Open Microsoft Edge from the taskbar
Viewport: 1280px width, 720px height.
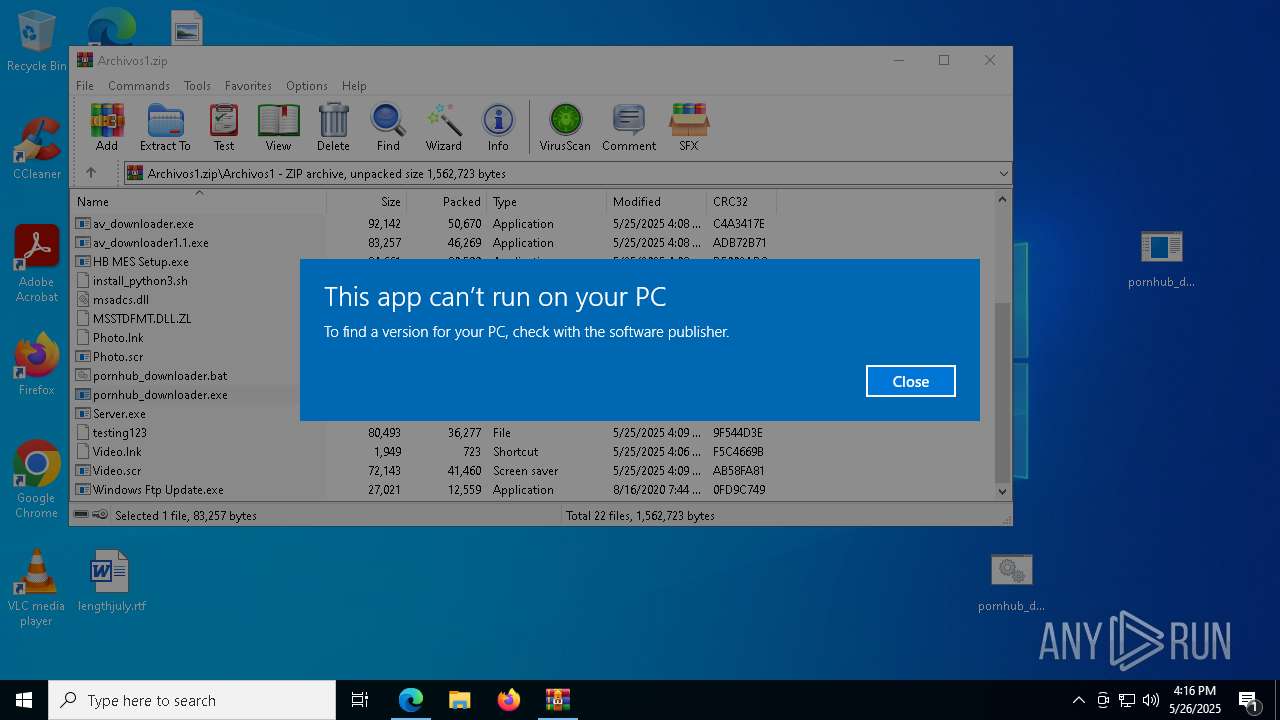[x=411, y=700]
